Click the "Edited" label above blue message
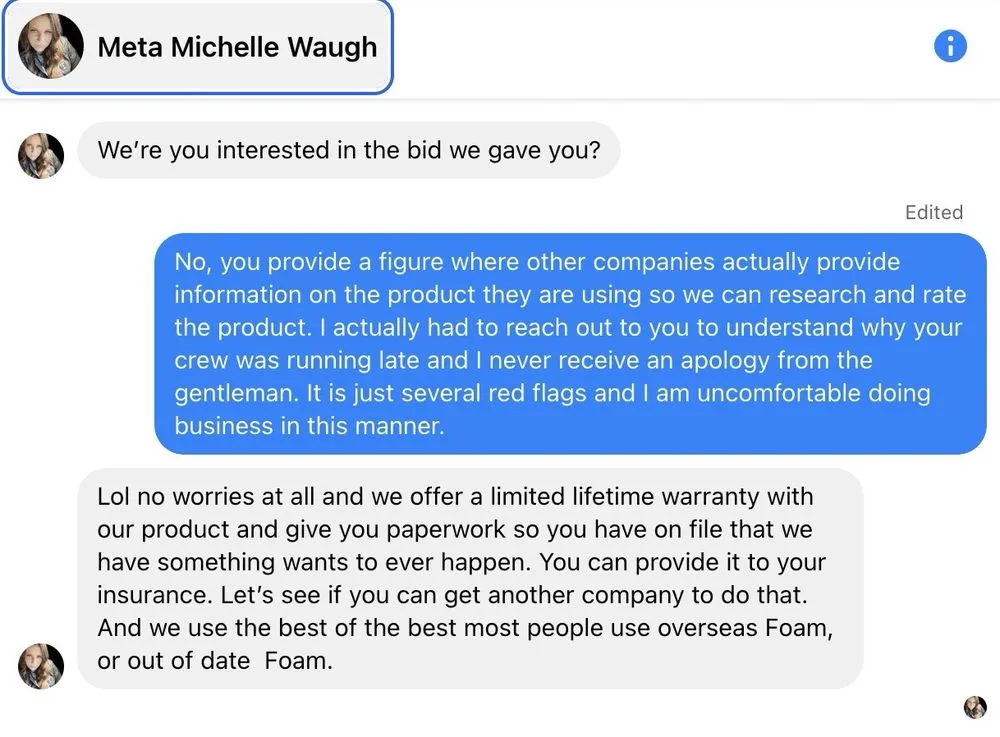Image resolution: width=1000 pixels, height=737 pixels. pos(933,212)
